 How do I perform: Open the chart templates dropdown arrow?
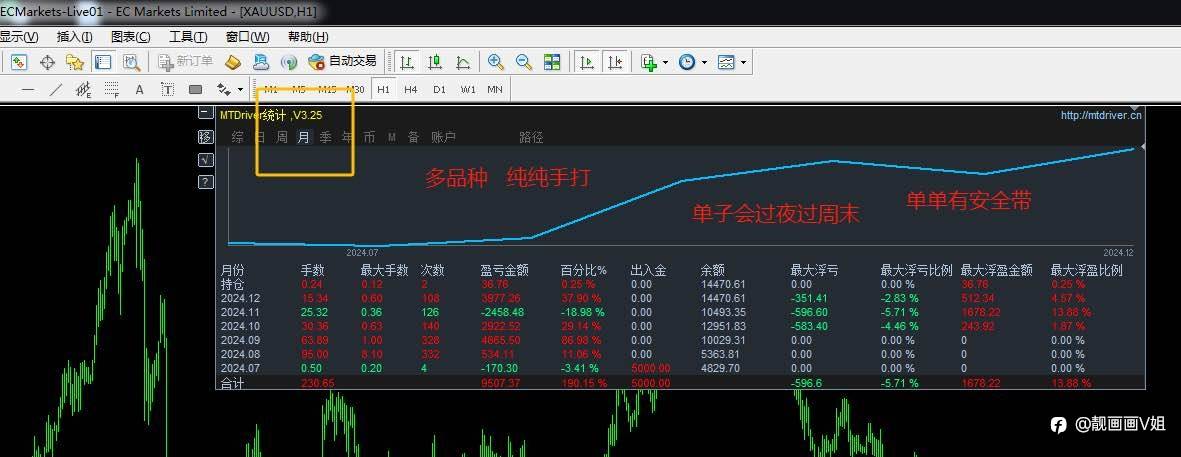(743, 63)
